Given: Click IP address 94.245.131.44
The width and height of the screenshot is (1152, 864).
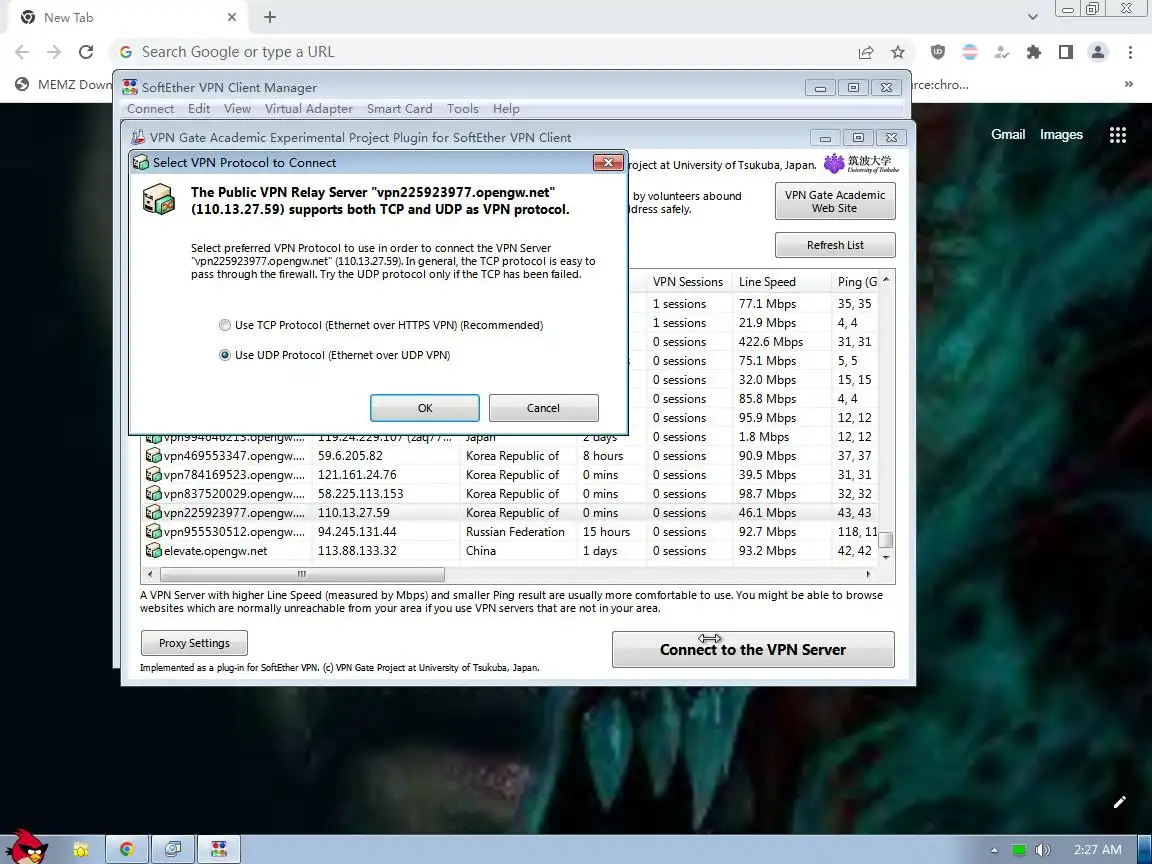Looking at the screenshot, I should 357,532.
